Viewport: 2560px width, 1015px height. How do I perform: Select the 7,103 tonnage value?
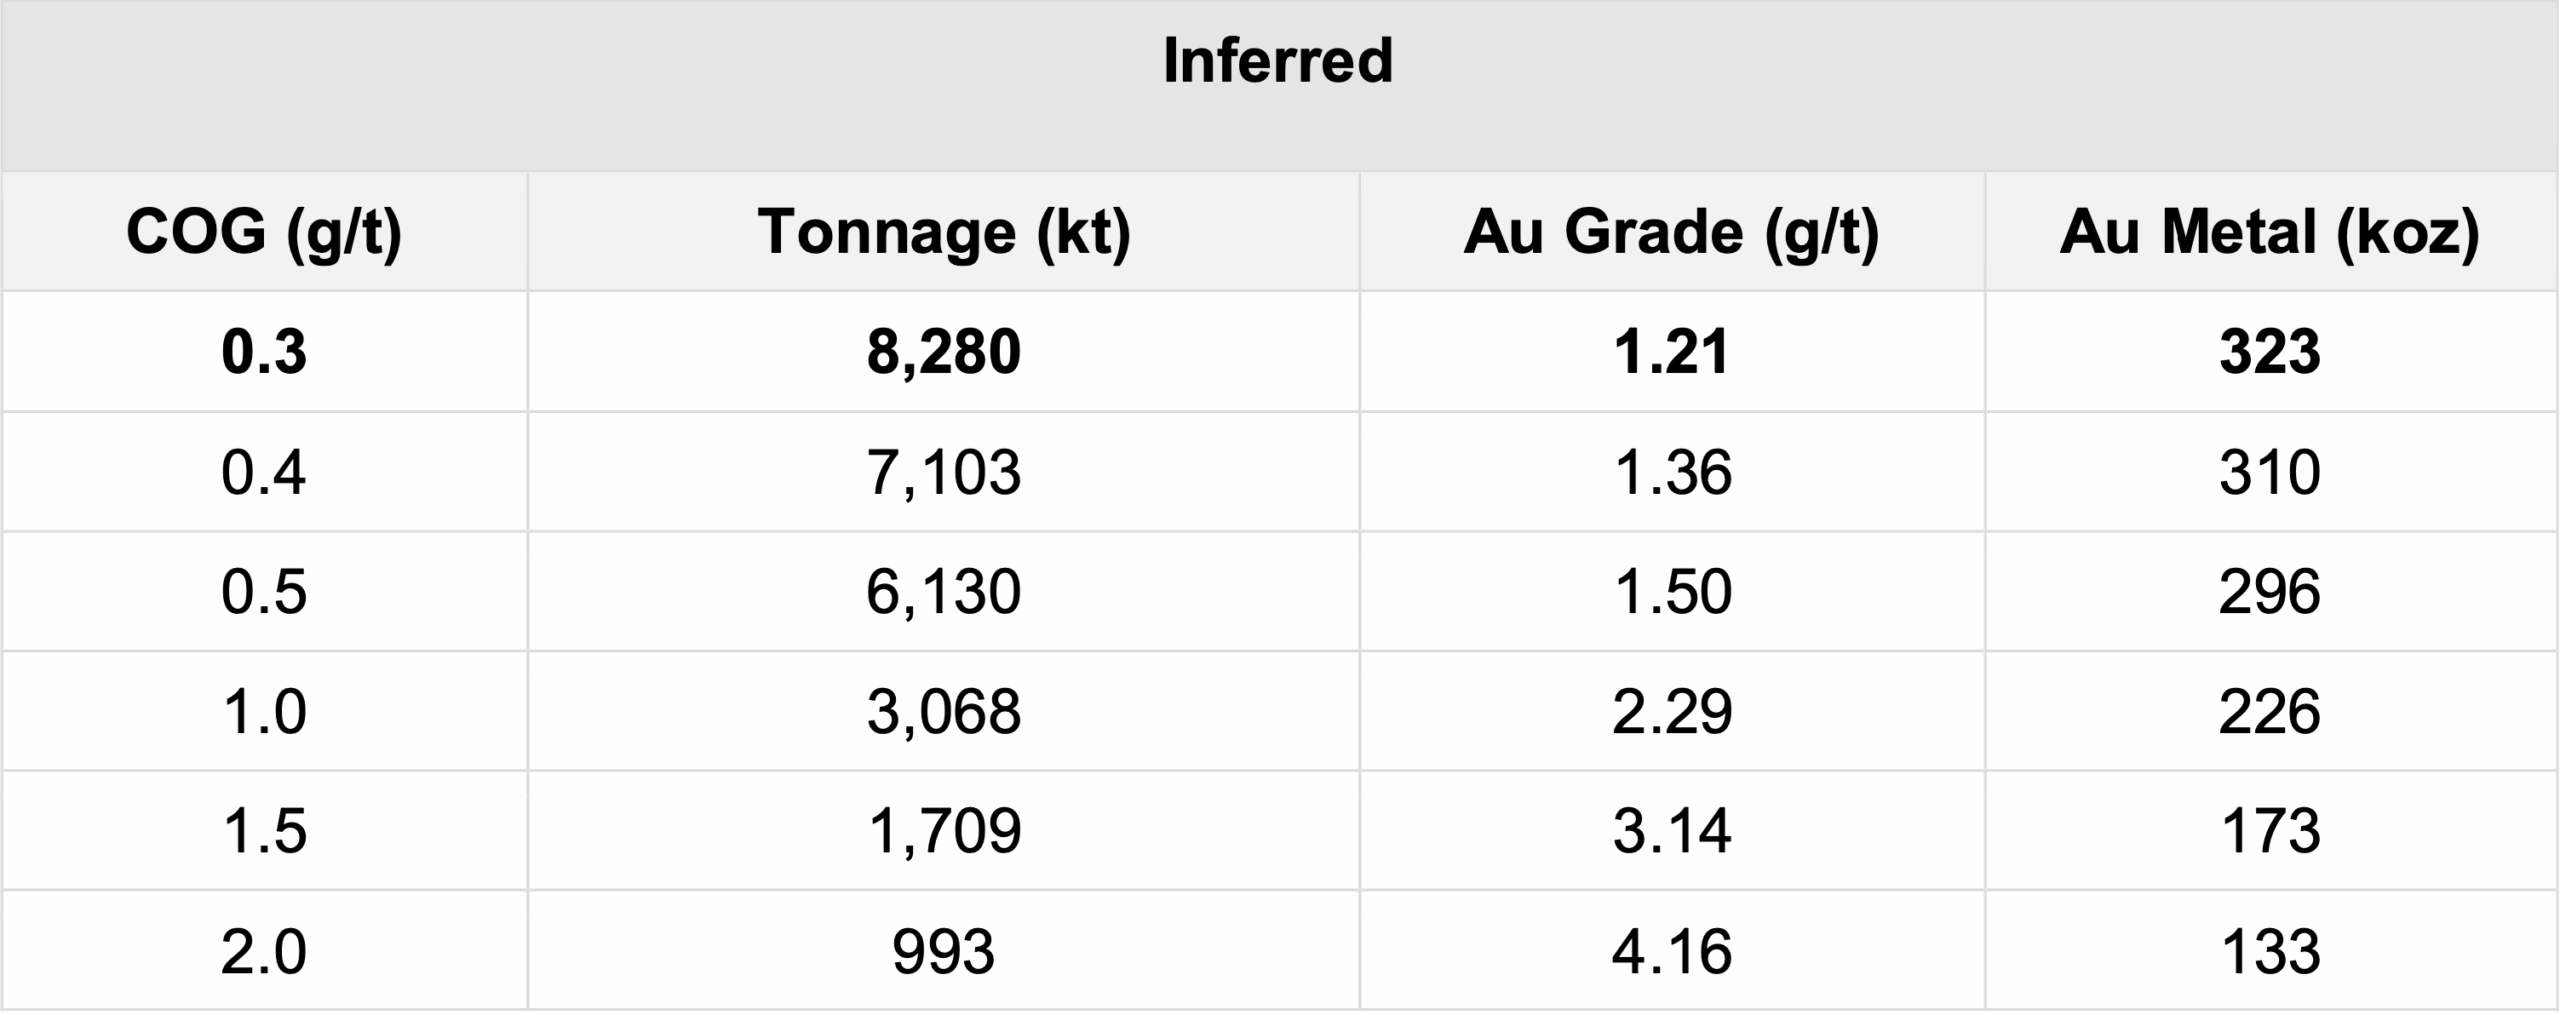(x=944, y=472)
